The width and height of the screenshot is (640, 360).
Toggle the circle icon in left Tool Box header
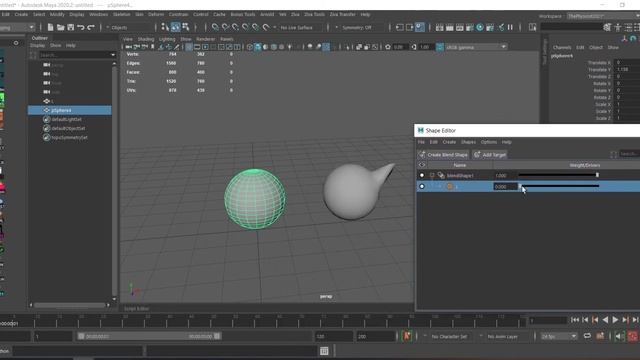(x=16, y=42)
